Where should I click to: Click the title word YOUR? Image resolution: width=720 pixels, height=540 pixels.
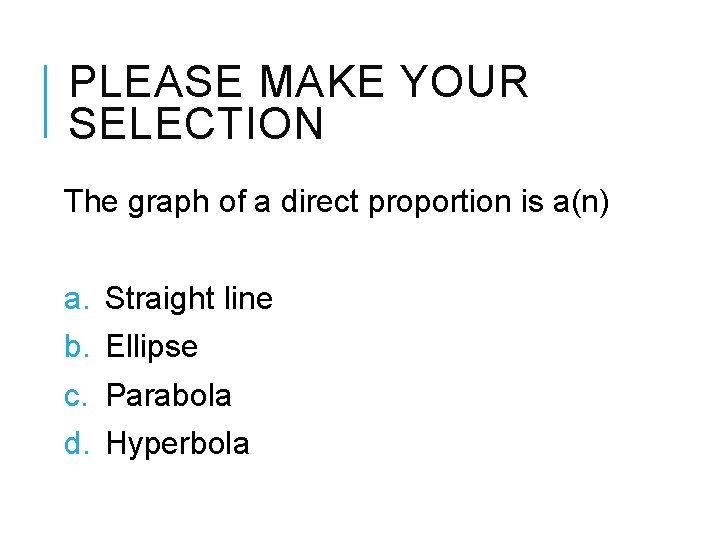(464, 81)
